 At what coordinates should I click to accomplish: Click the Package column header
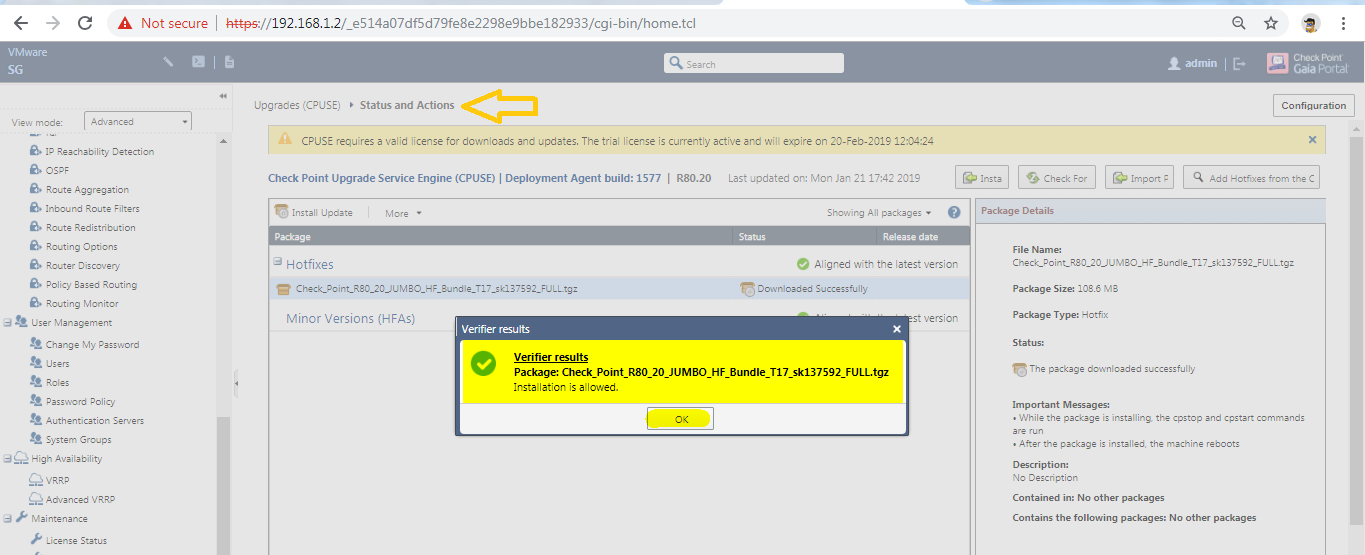502,237
